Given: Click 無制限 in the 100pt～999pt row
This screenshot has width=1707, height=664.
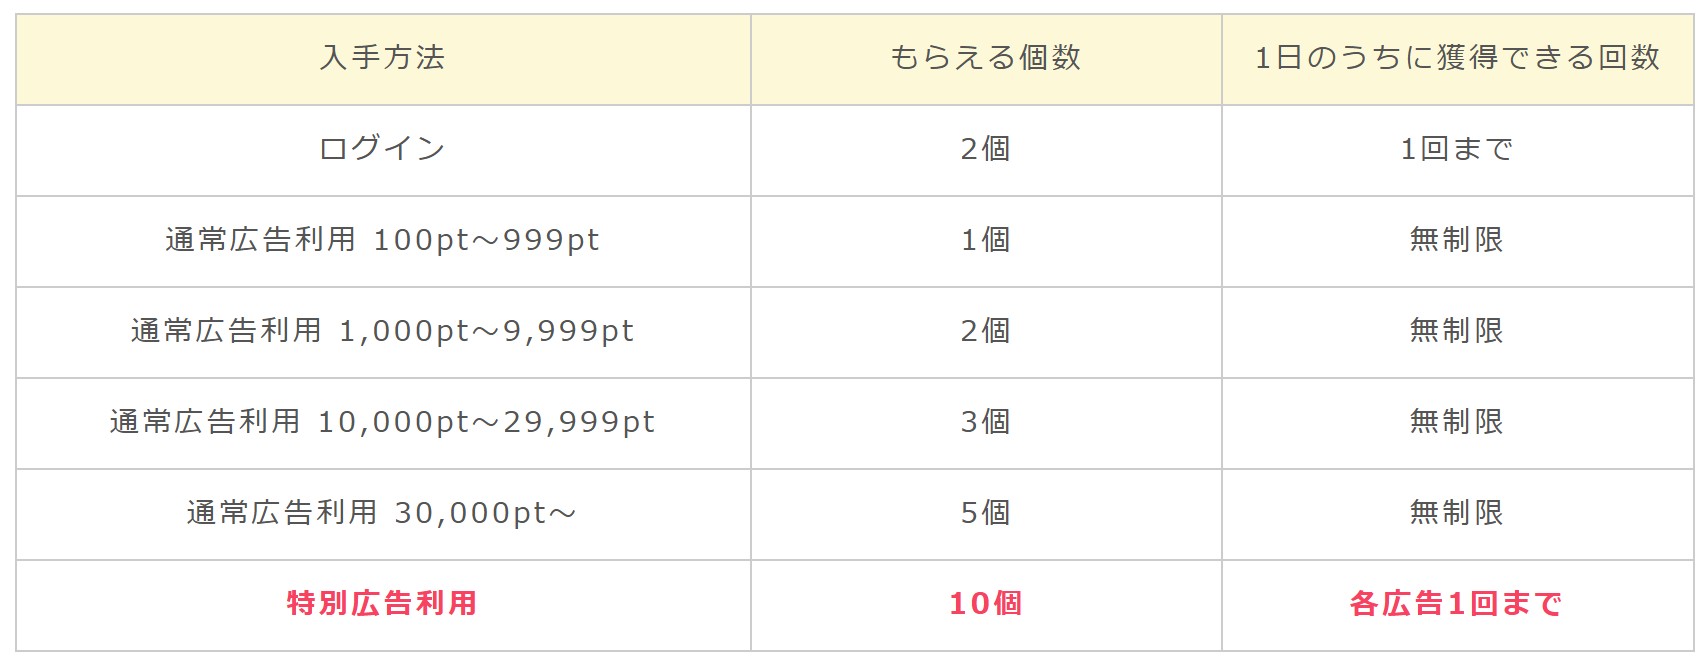Looking at the screenshot, I should pyautogui.click(x=1456, y=240).
